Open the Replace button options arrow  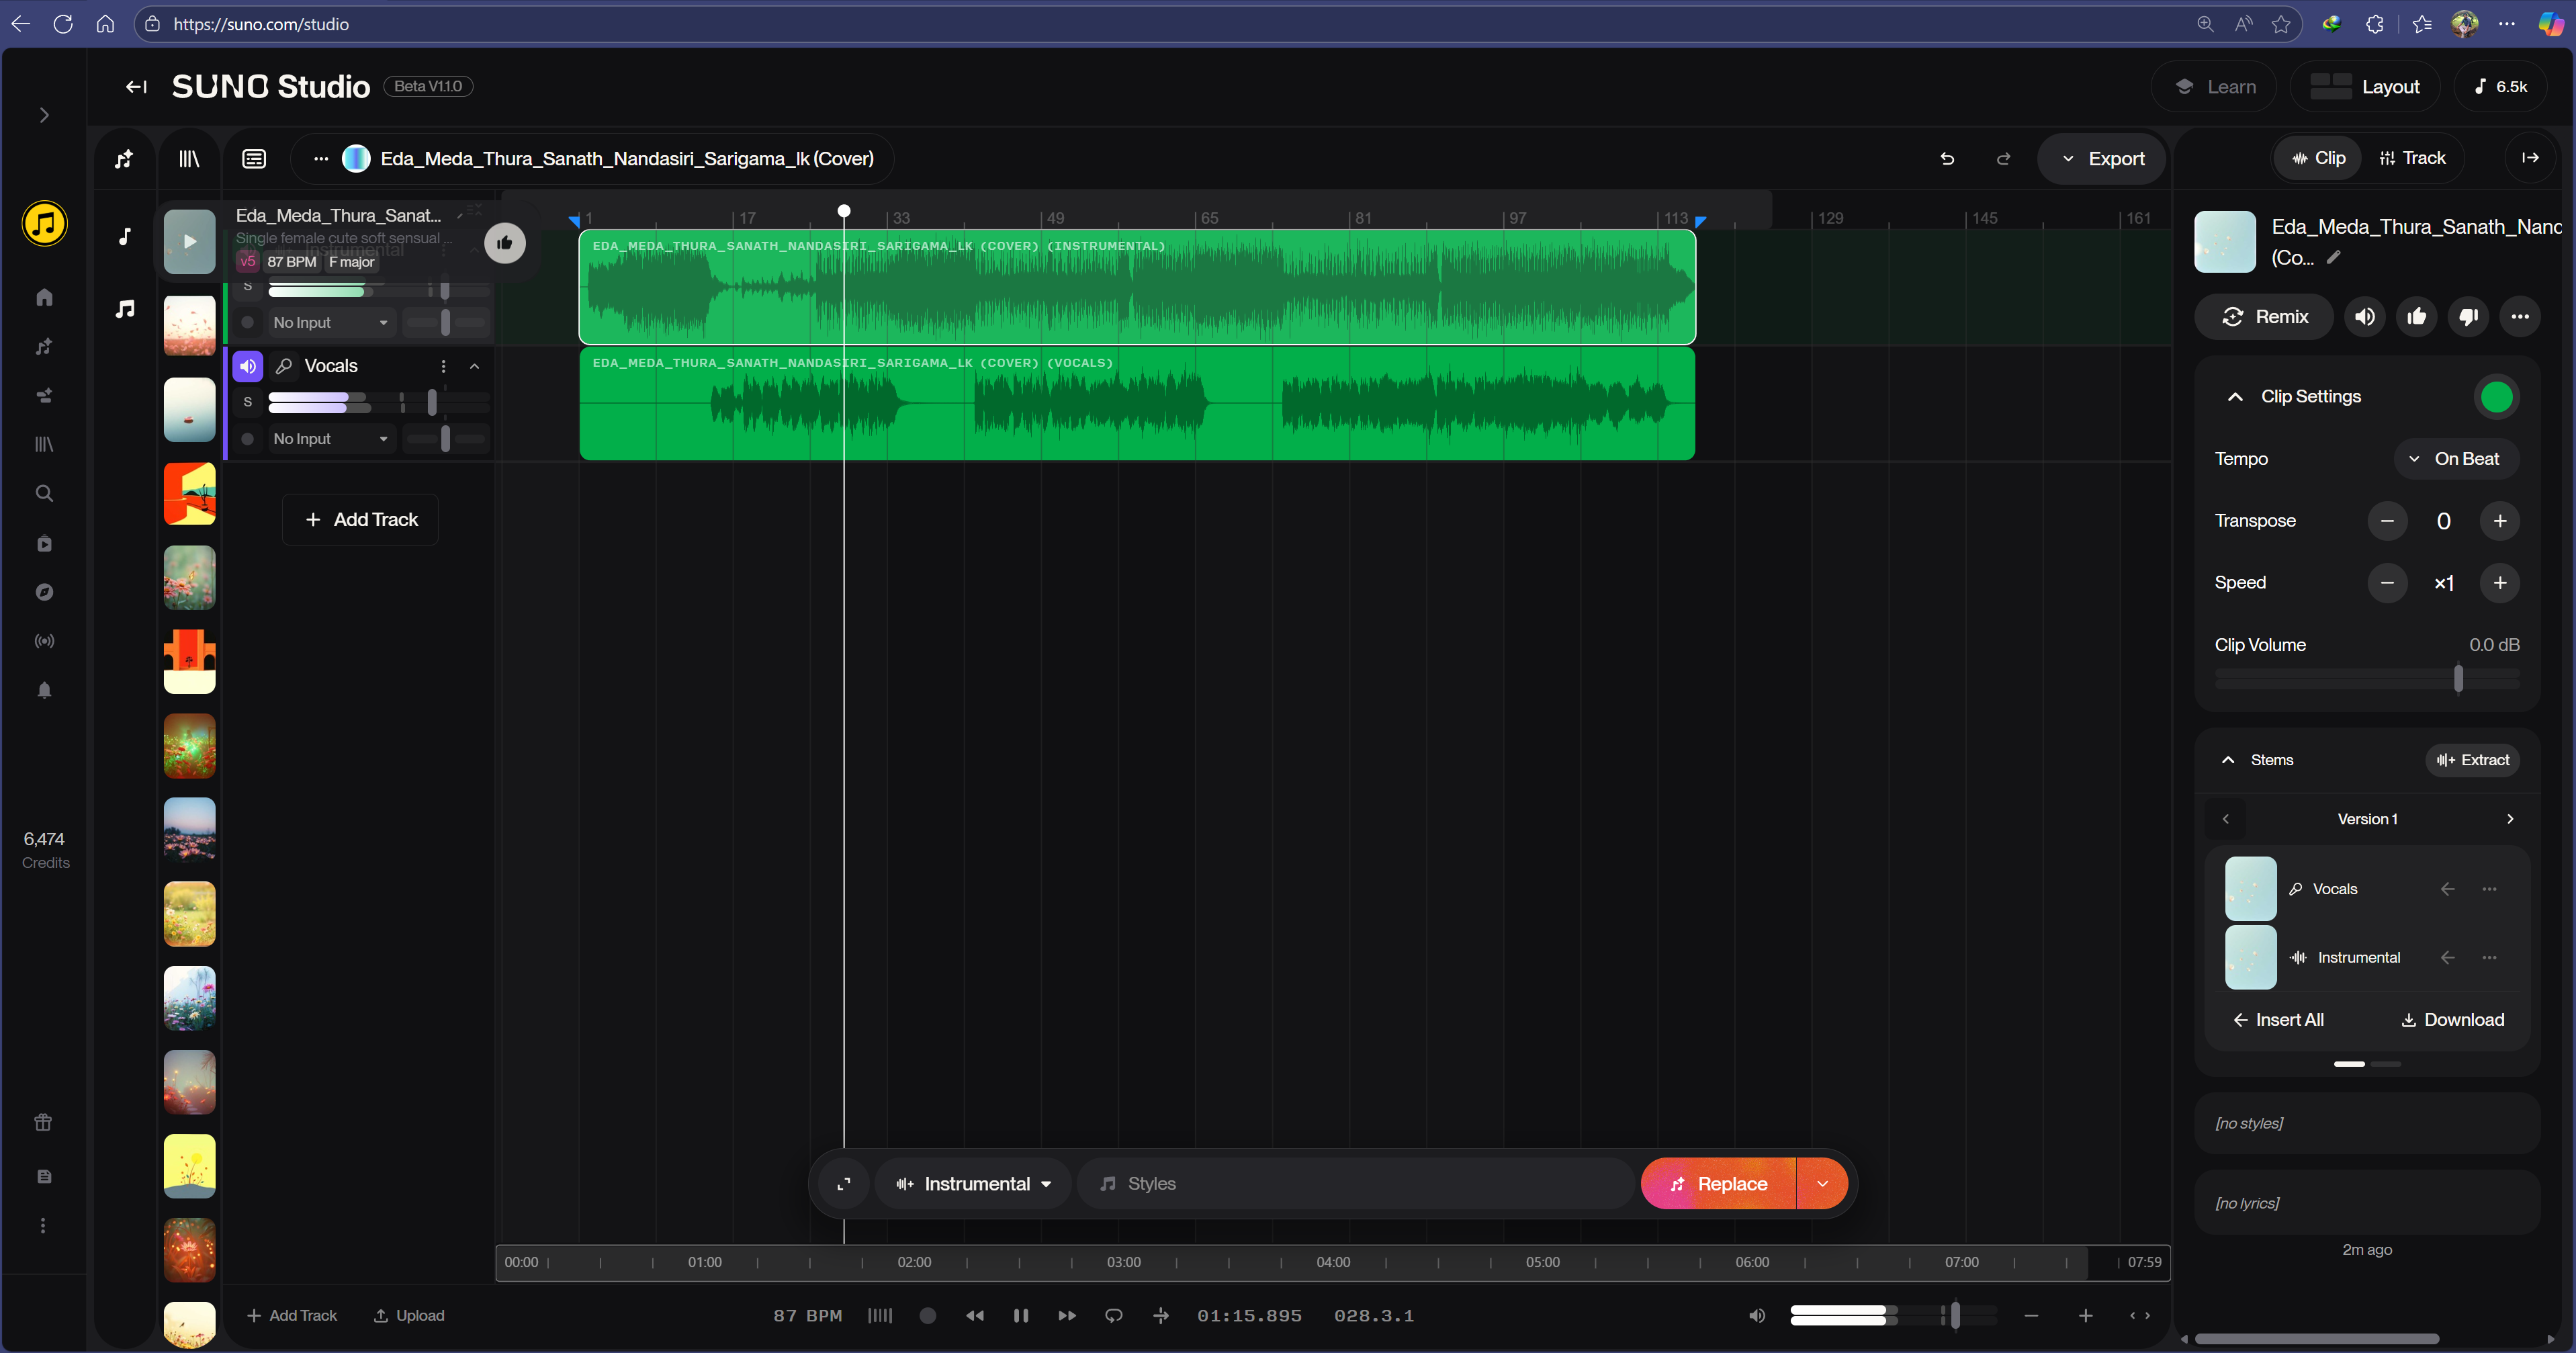click(x=1822, y=1184)
